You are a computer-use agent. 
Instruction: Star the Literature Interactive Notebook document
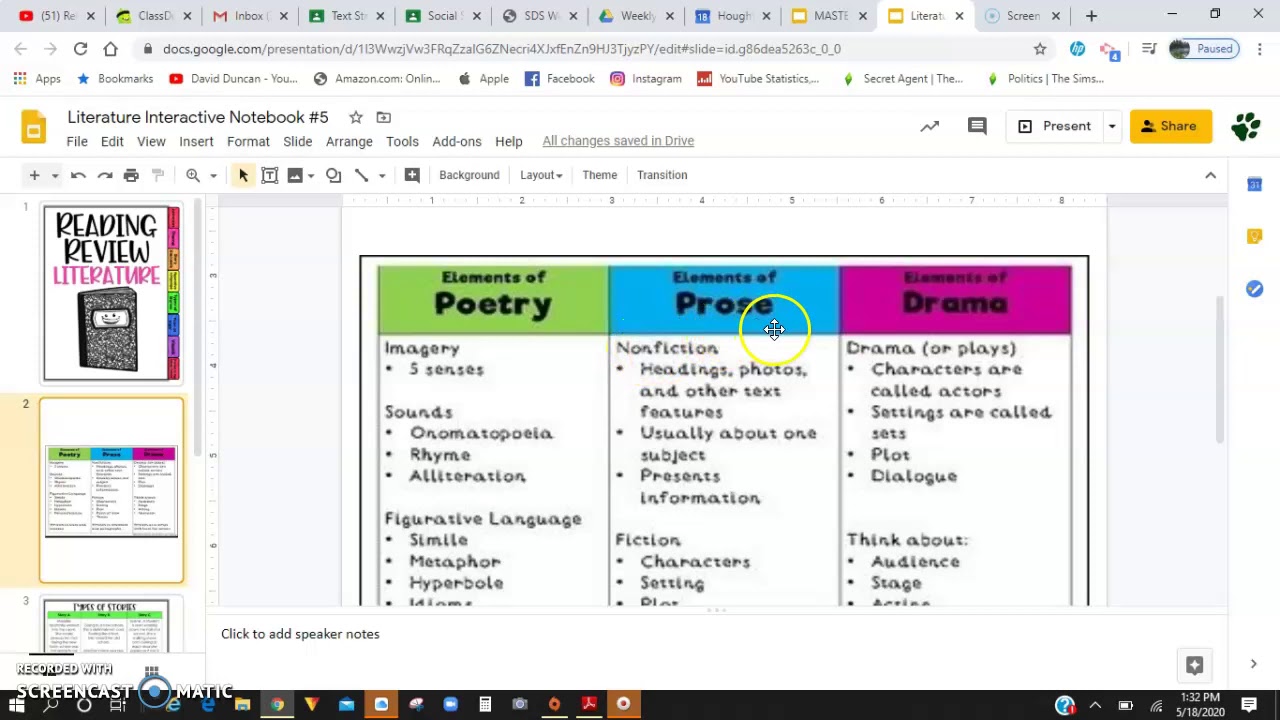tap(355, 117)
